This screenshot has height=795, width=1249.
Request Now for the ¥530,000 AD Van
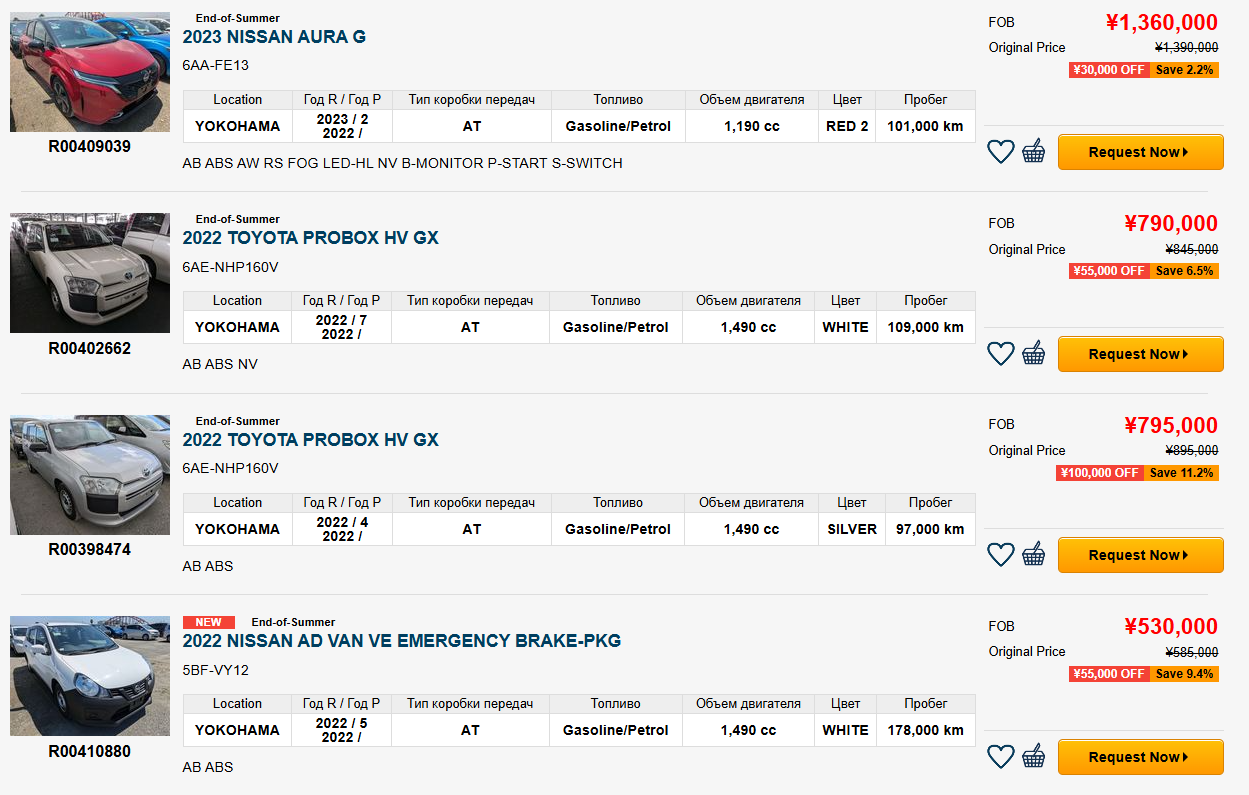1140,757
